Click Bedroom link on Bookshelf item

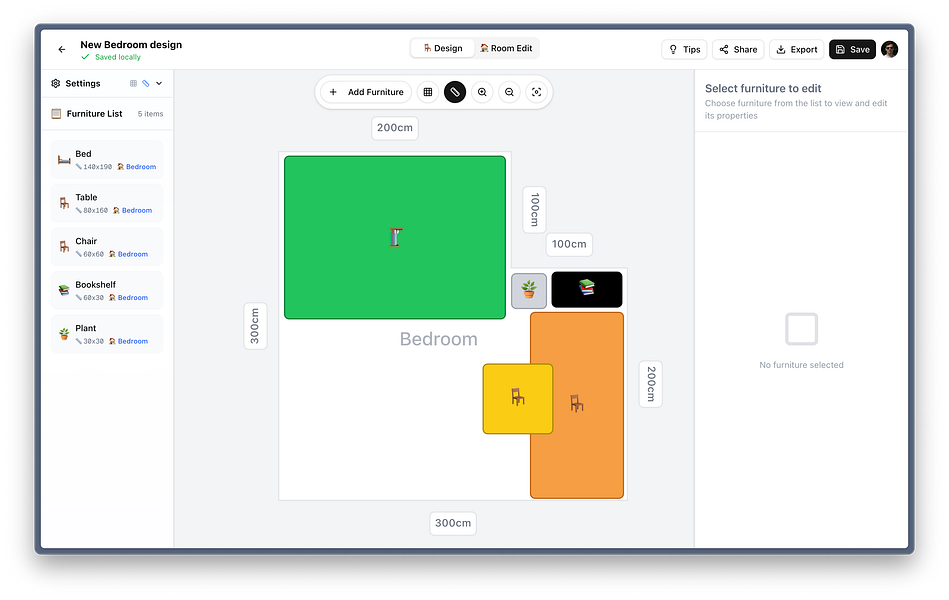pos(133,298)
